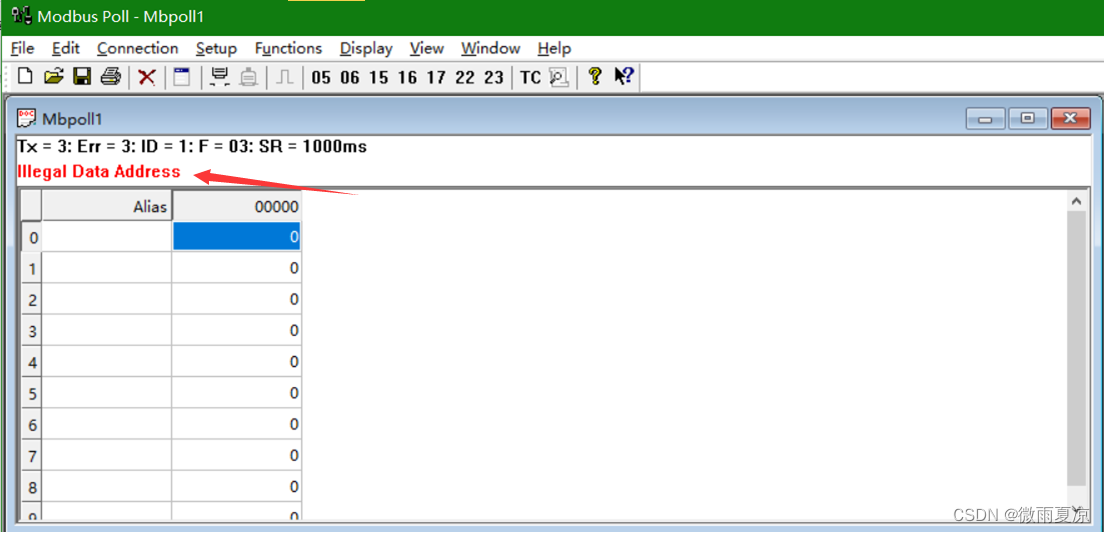Click the Illegal Data Address error text
The image size is (1105, 533).
99,171
